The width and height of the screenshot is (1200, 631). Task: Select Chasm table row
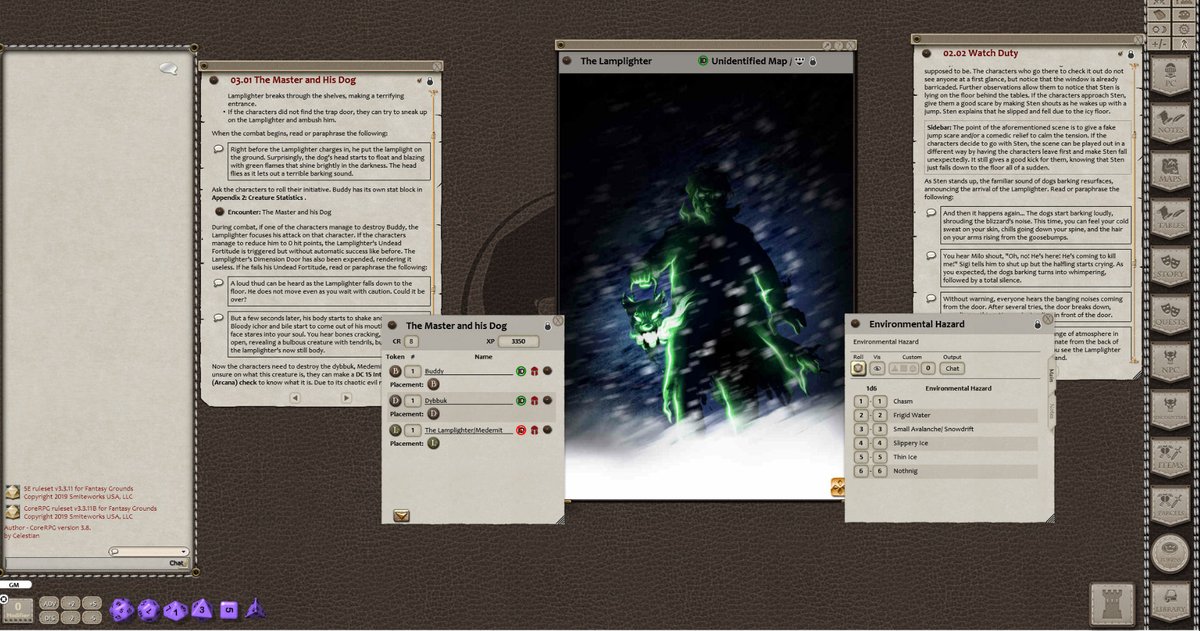(945, 401)
